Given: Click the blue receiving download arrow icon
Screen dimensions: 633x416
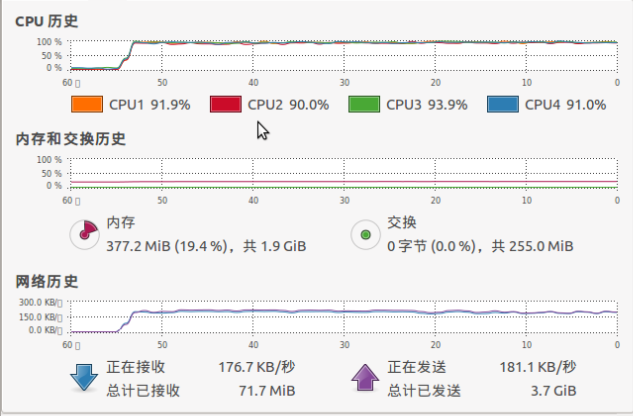Looking at the screenshot, I should (82, 378).
